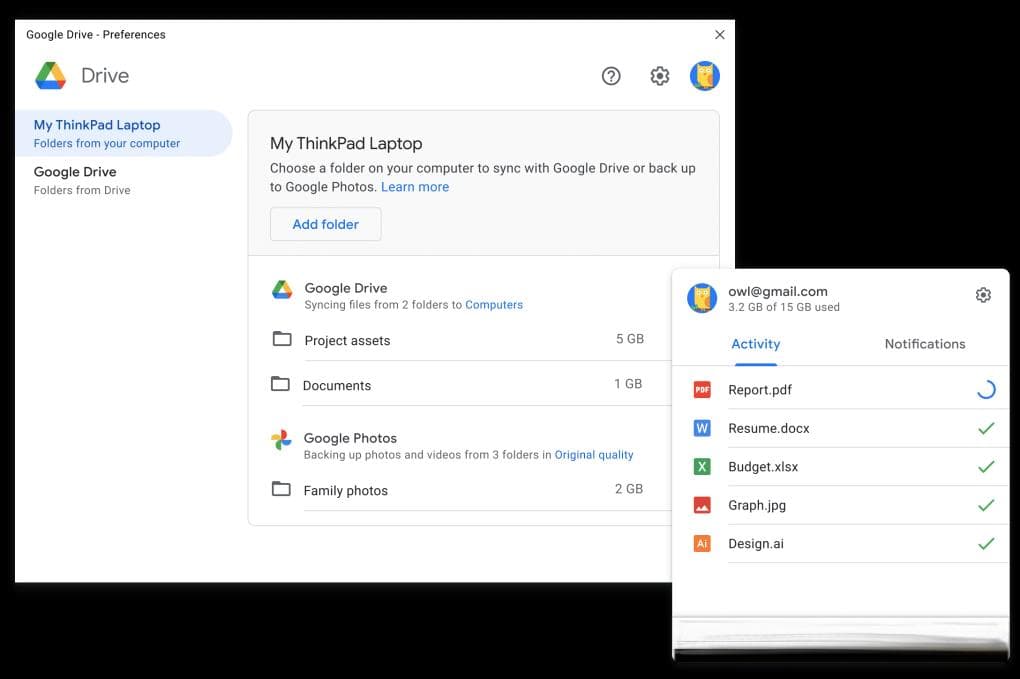Viewport: 1020px width, 679px height.
Task: Click the Google Photos pinwheel icon
Action: (281, 440)
